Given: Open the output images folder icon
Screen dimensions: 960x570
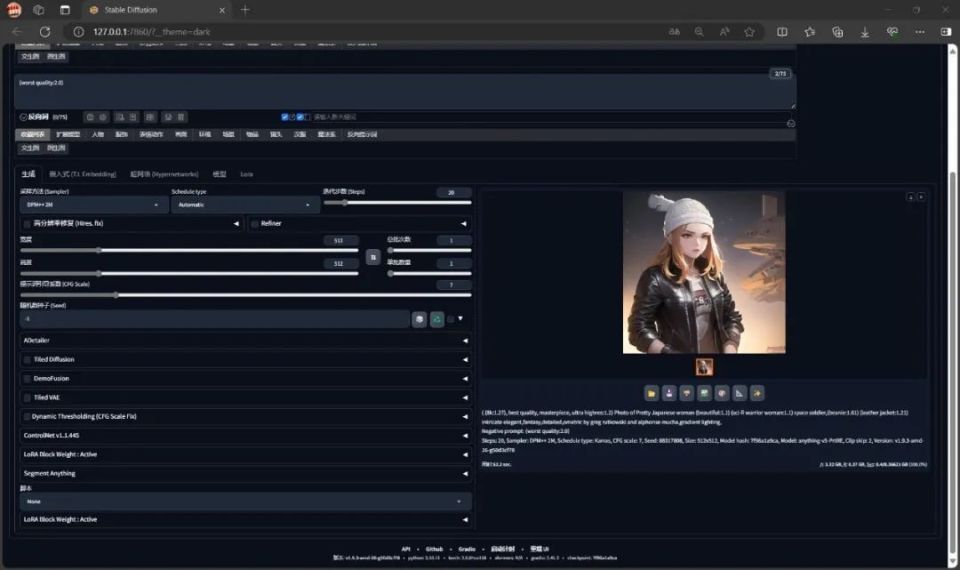Looking at the screenshot, I should coord(651,393).
